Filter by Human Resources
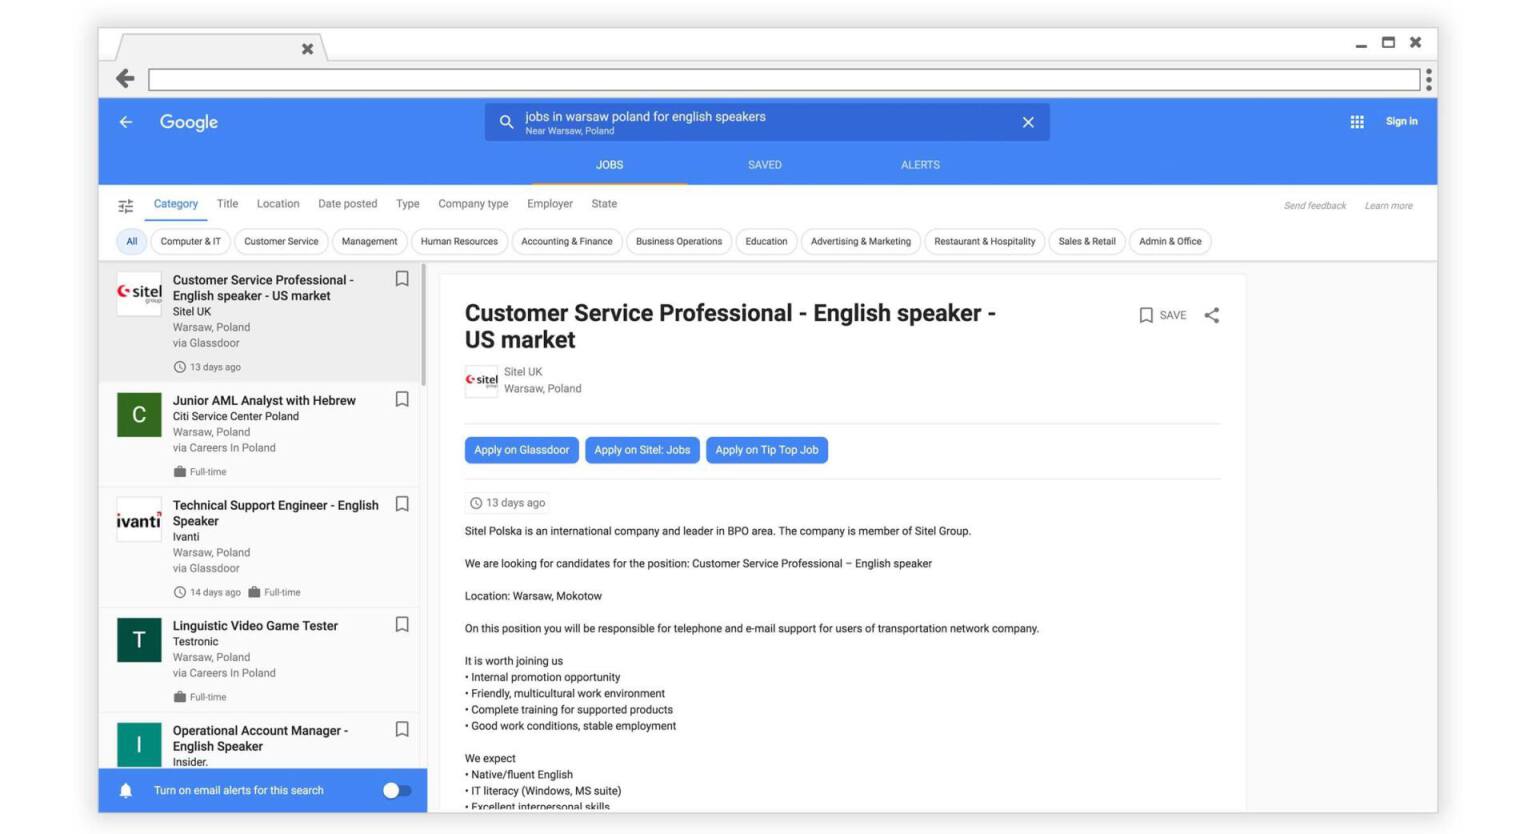The height and width of the screenshot is (834, 1536). click(459, 241)
